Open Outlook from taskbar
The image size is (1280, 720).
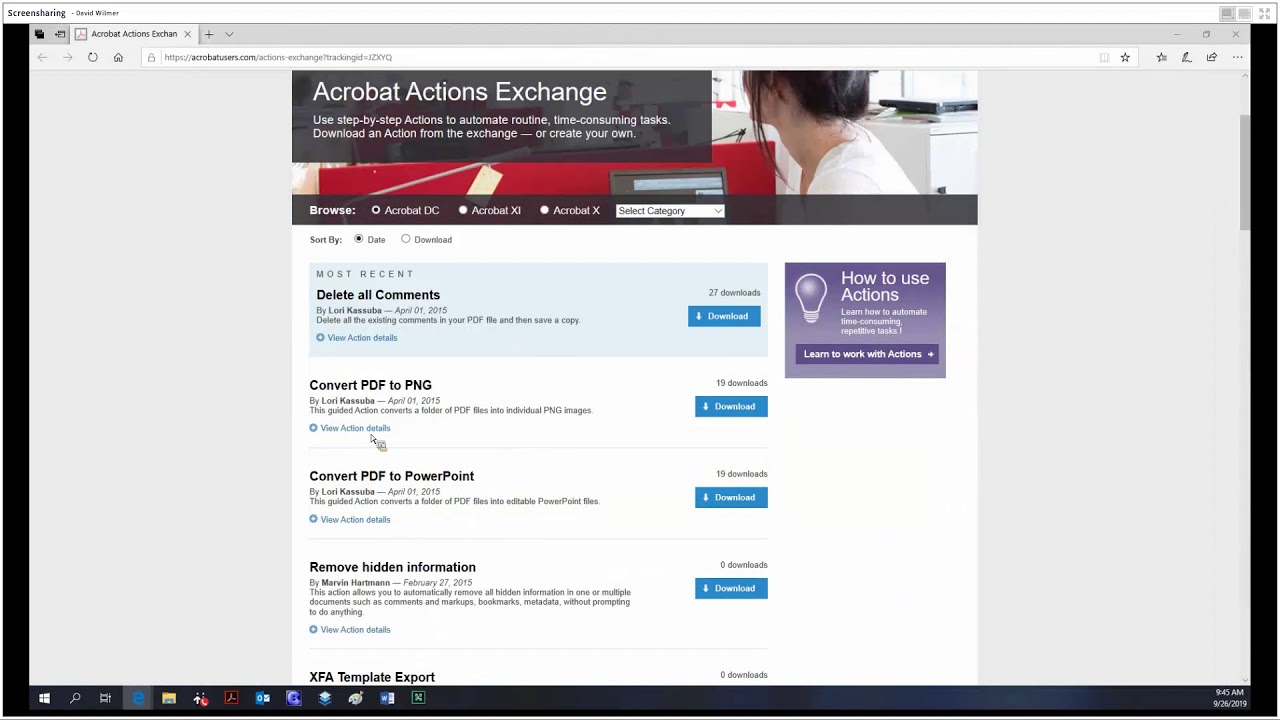click(x=262, y=698)
